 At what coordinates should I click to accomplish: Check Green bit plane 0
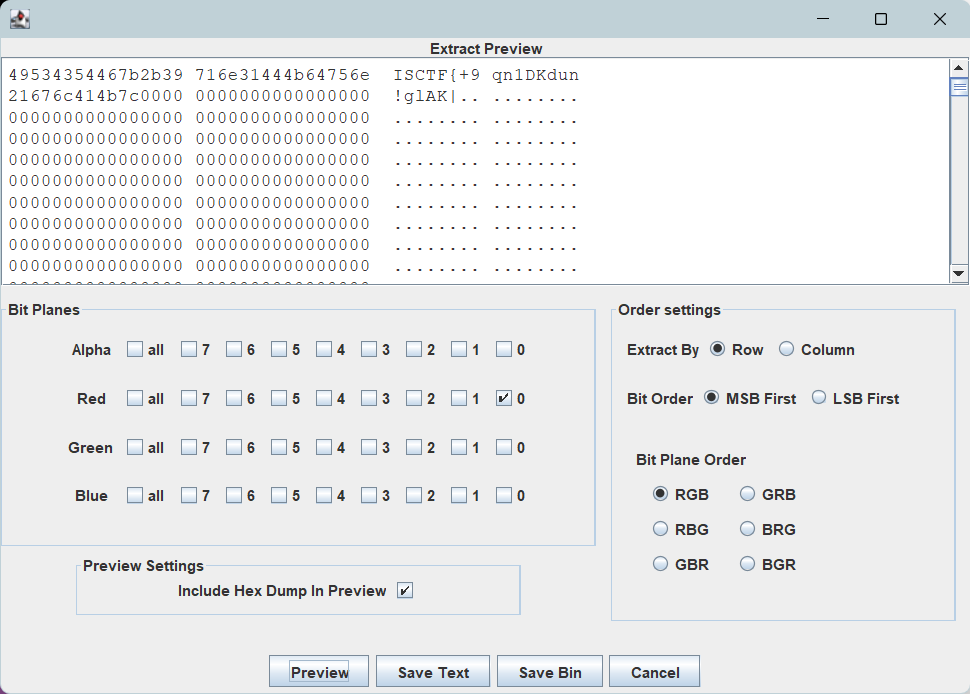[504, 448]
